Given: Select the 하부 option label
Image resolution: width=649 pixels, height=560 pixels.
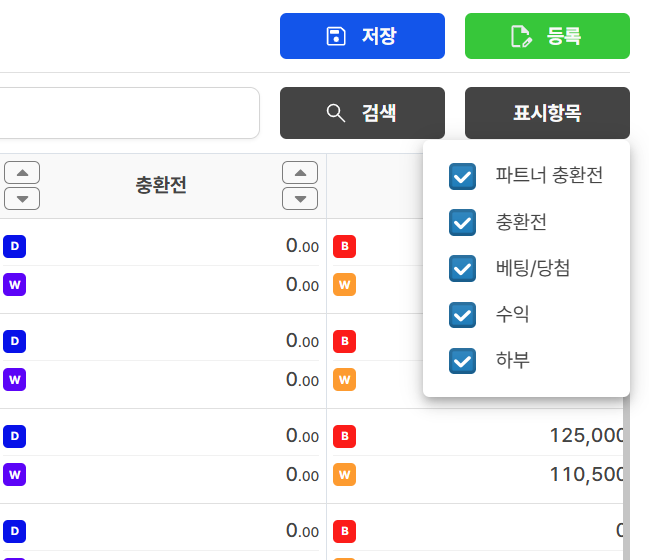Looking at the screenshot, I should pyautogui.click(x=513, y=360).
